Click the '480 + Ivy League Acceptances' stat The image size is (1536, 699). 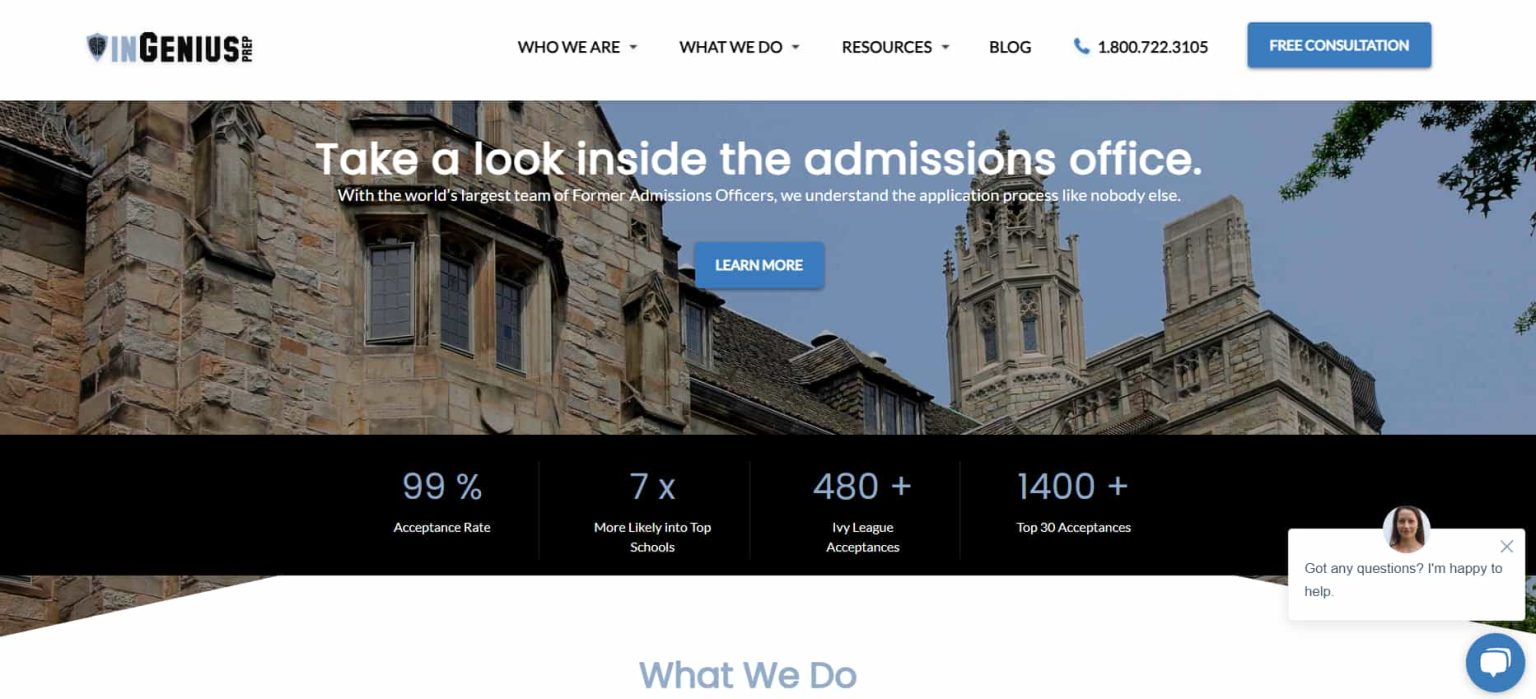pyautogui.click(x=861, y=505)
